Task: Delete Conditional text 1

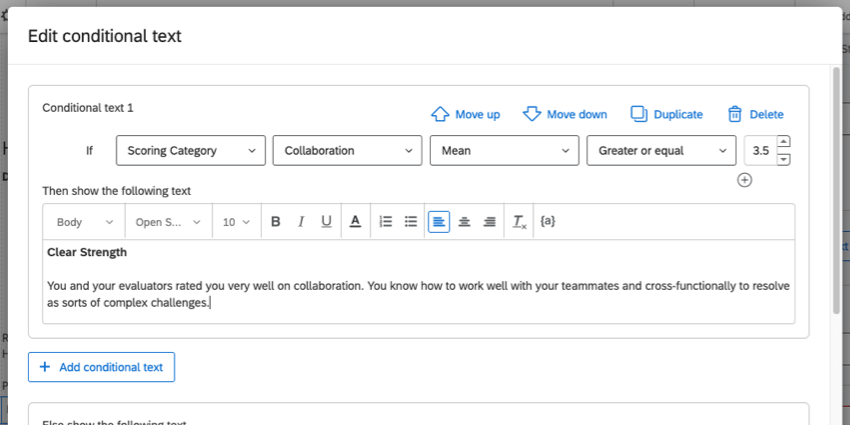Action: point(755,114)
